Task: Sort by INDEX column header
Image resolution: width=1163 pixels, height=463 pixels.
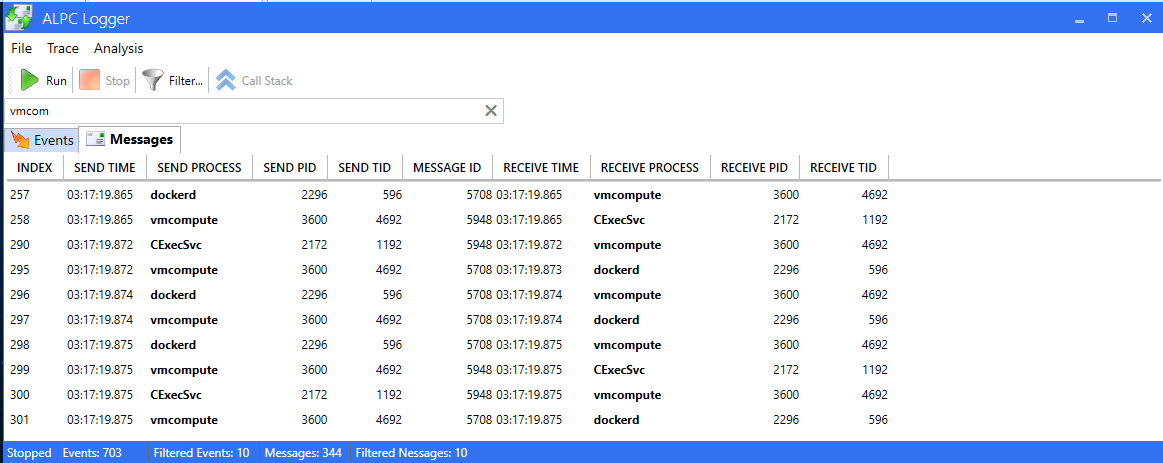Action: pyautogui.click(x=35, y=168)
